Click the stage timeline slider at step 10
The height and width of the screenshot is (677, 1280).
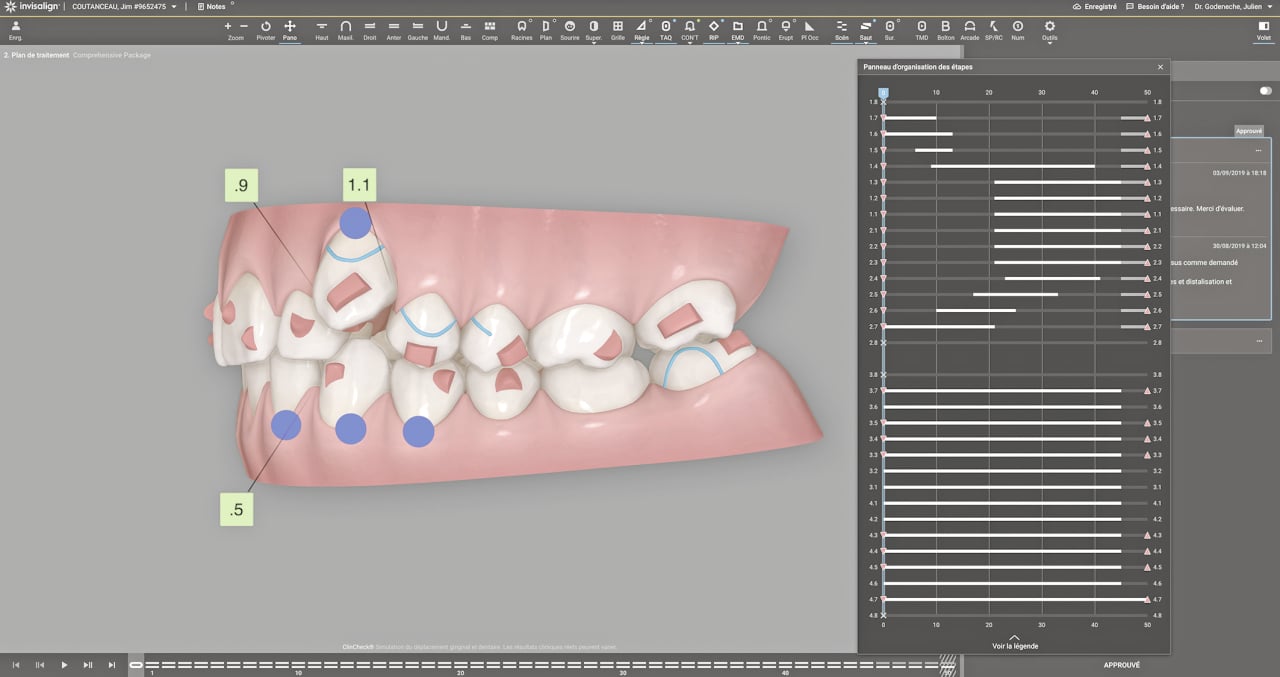coord(298,664)
